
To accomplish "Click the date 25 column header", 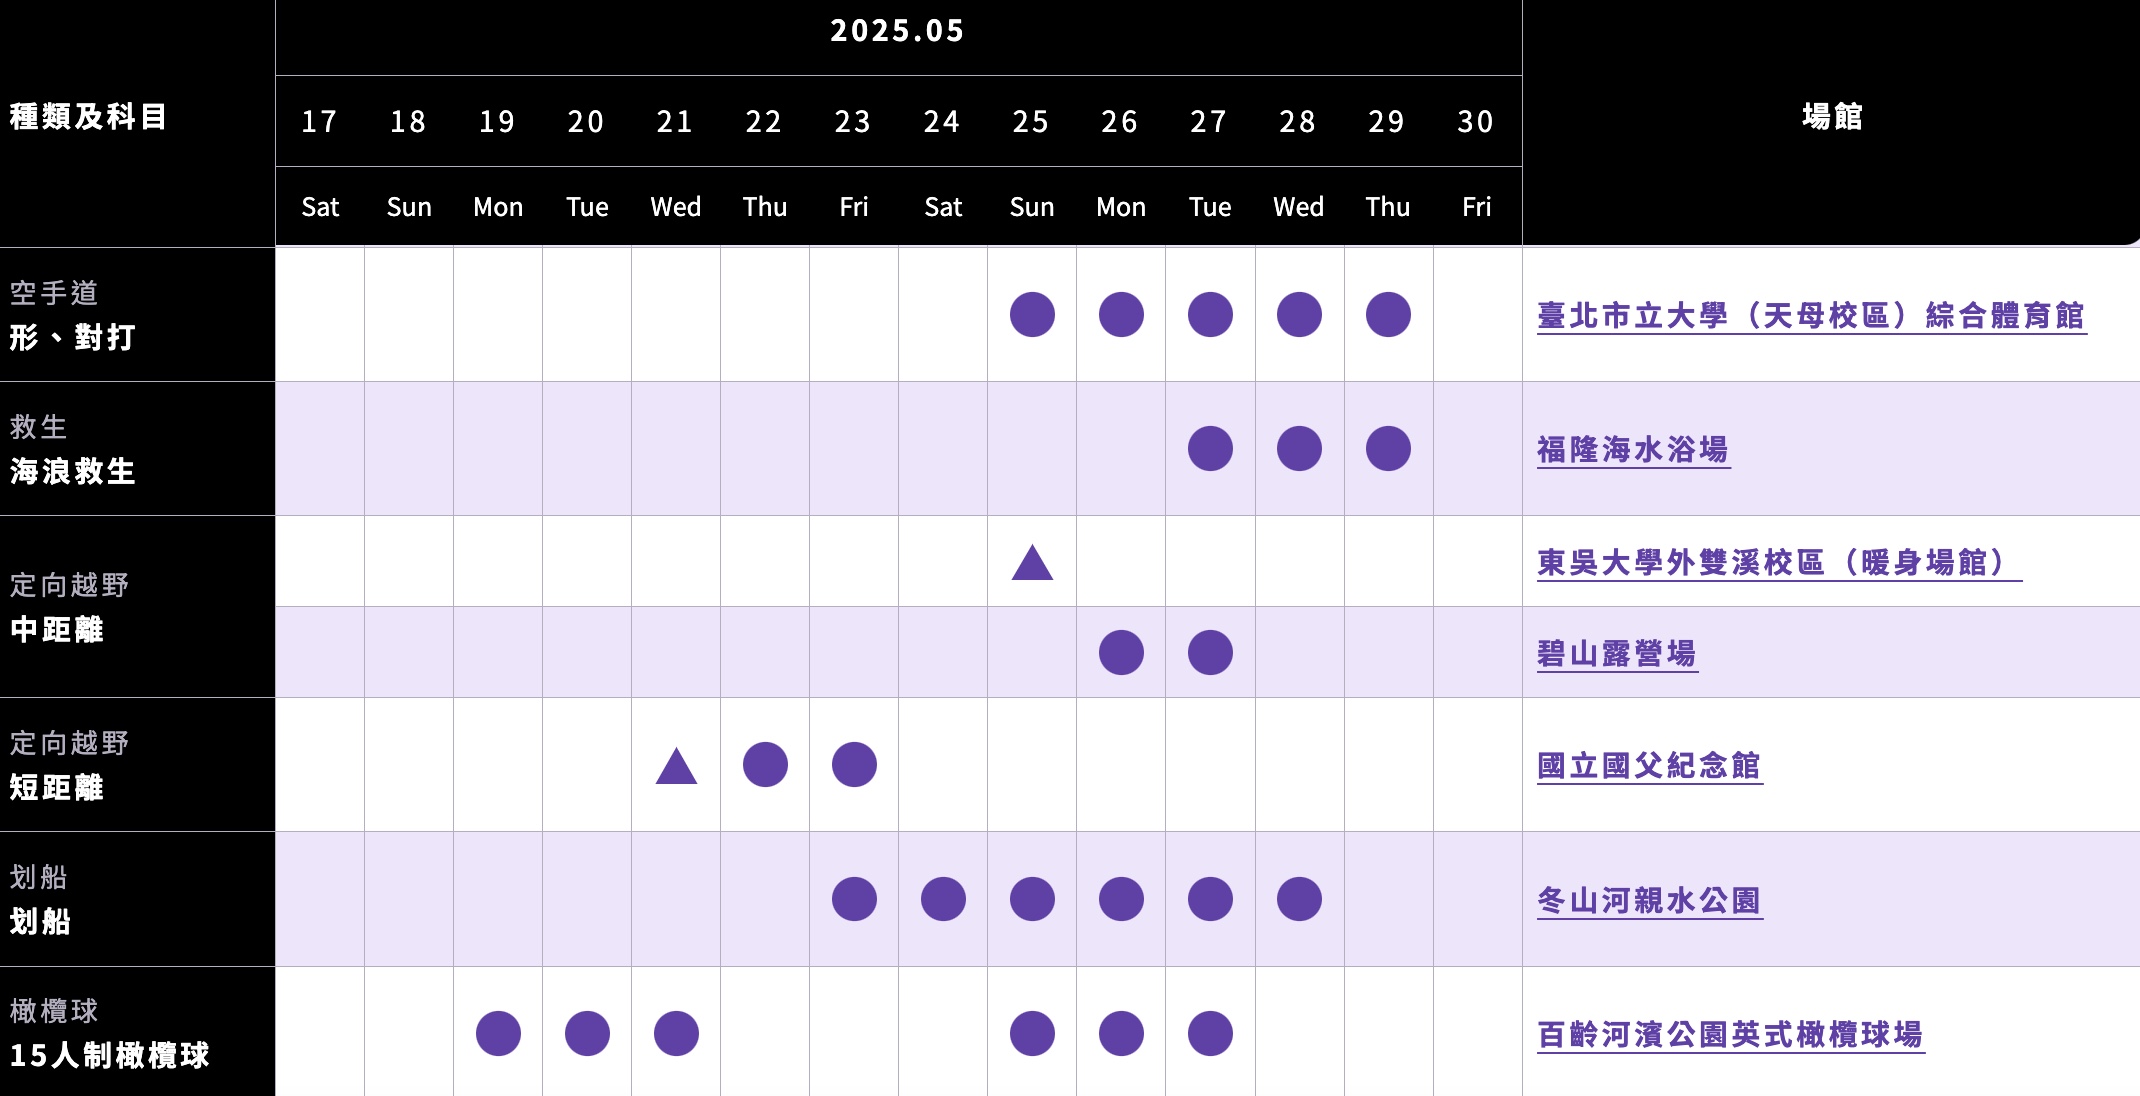I will click(x=1031, y=122).
